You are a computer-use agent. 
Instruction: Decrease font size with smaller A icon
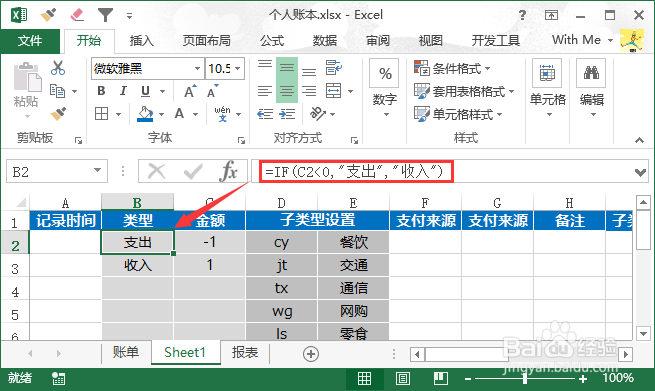[212, 91]
